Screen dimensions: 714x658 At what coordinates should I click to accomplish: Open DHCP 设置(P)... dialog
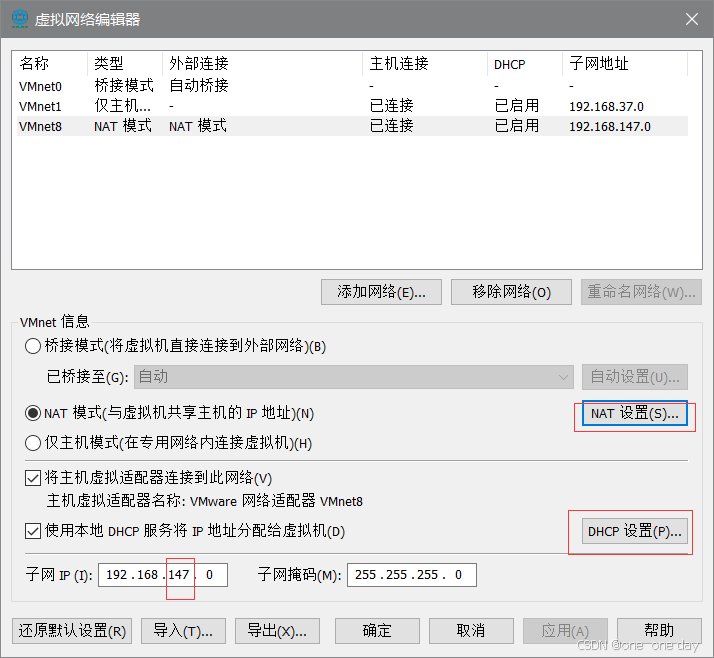click(634, 531)
